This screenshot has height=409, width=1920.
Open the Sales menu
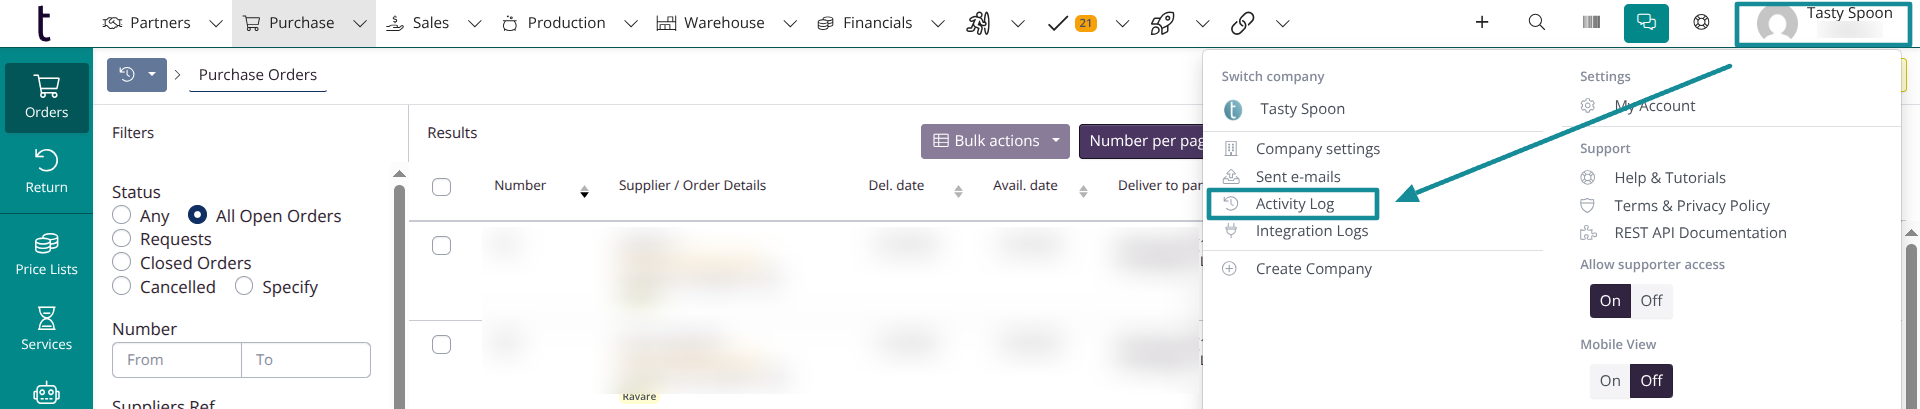(431, 23)
